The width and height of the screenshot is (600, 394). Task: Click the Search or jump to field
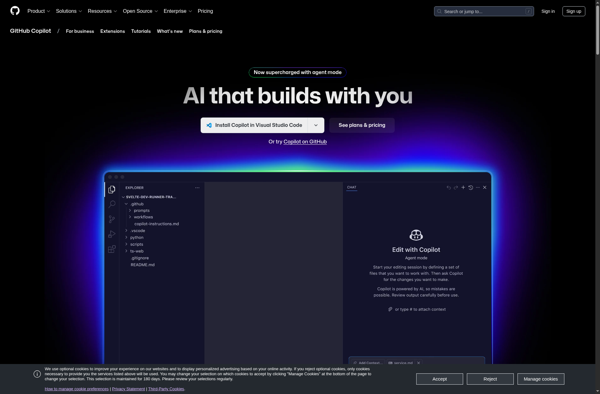(484, 11)
